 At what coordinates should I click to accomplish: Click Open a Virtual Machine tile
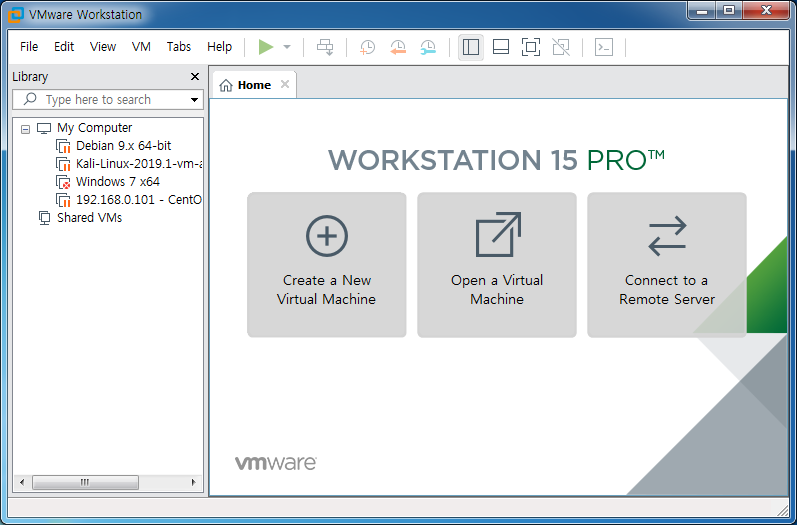497,265
